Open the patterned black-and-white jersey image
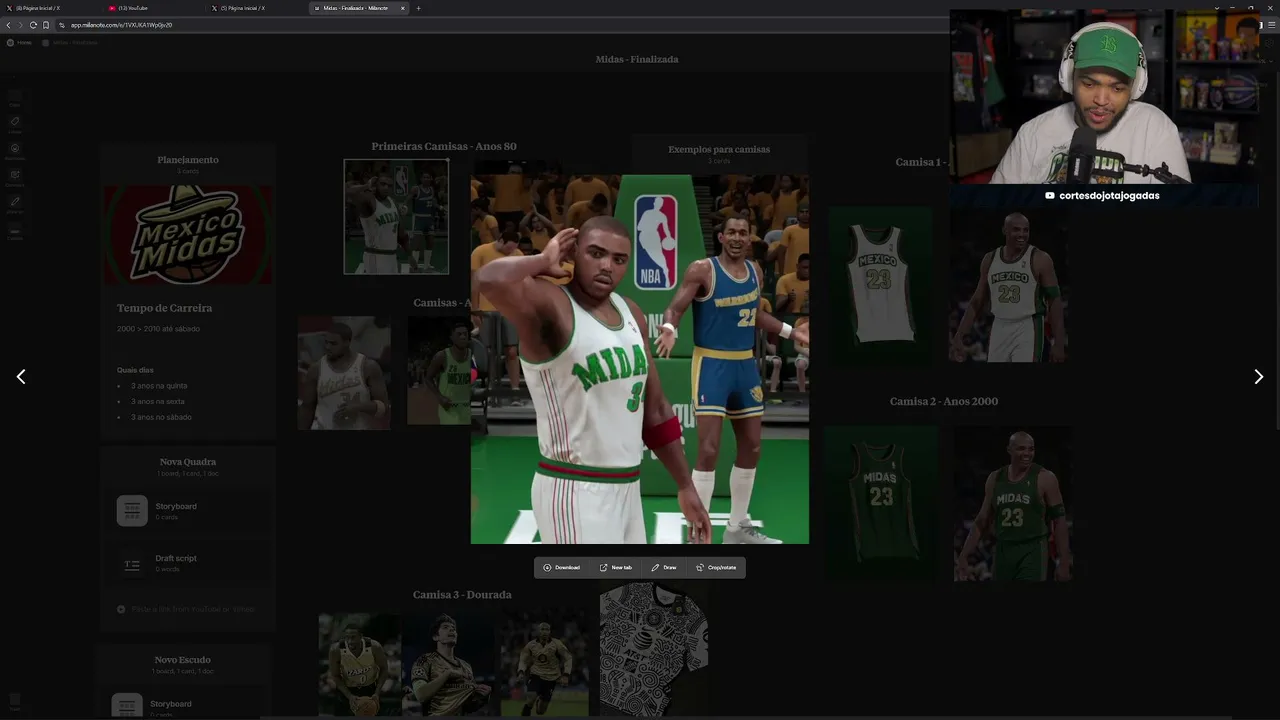 tap(654, 650)
